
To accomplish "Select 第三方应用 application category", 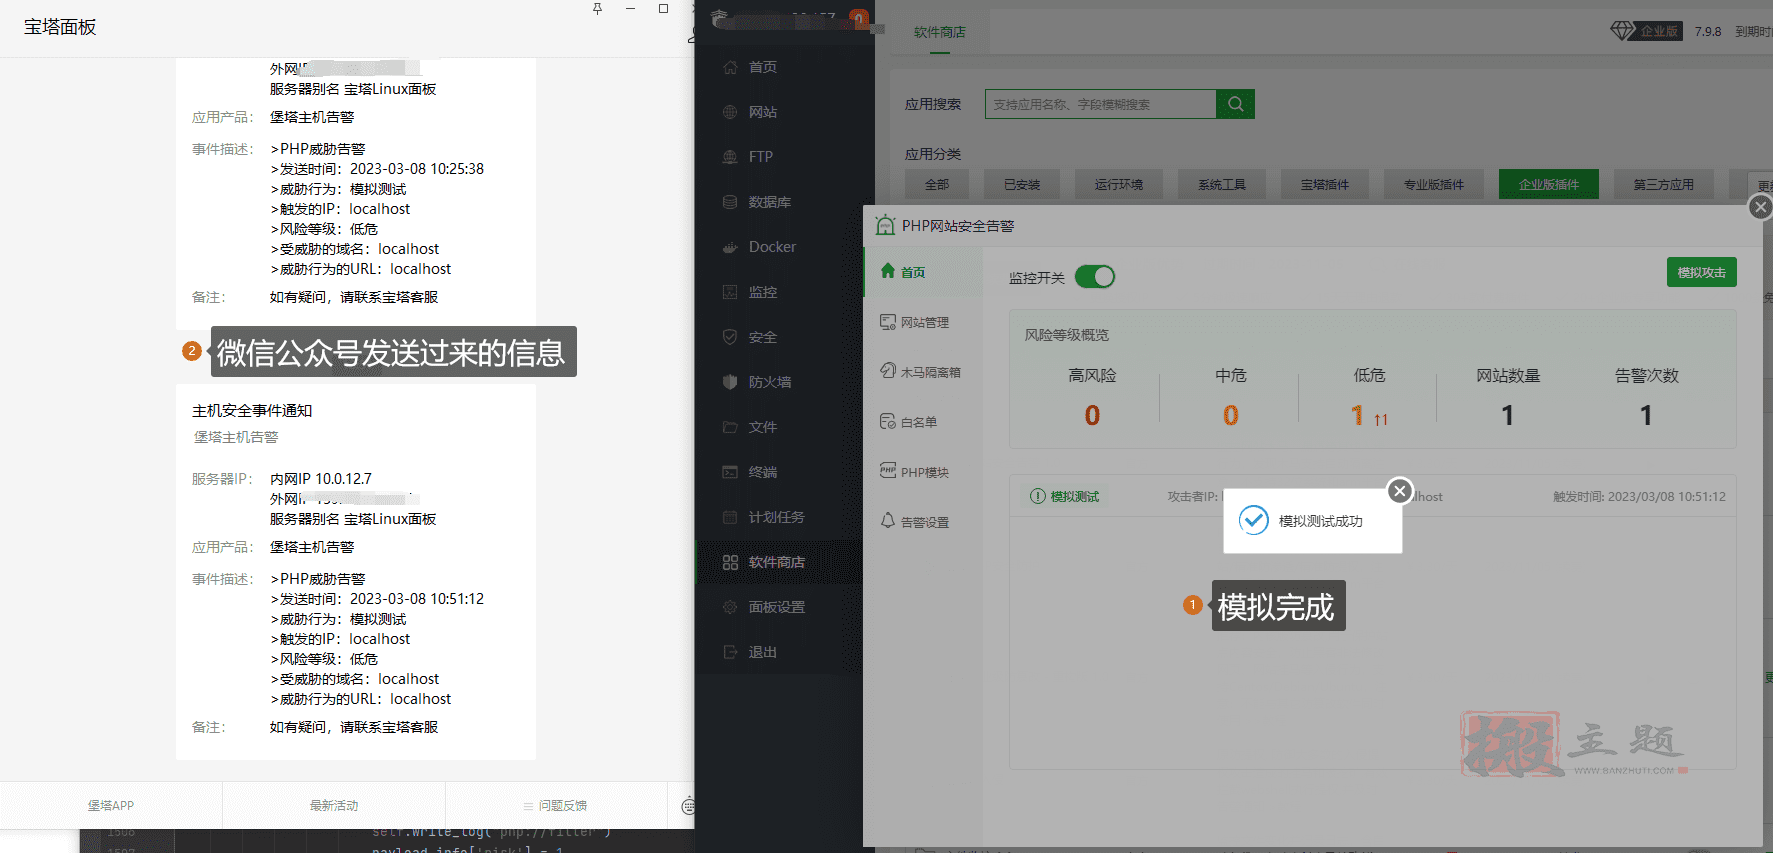I will [x=1664, y=184].
